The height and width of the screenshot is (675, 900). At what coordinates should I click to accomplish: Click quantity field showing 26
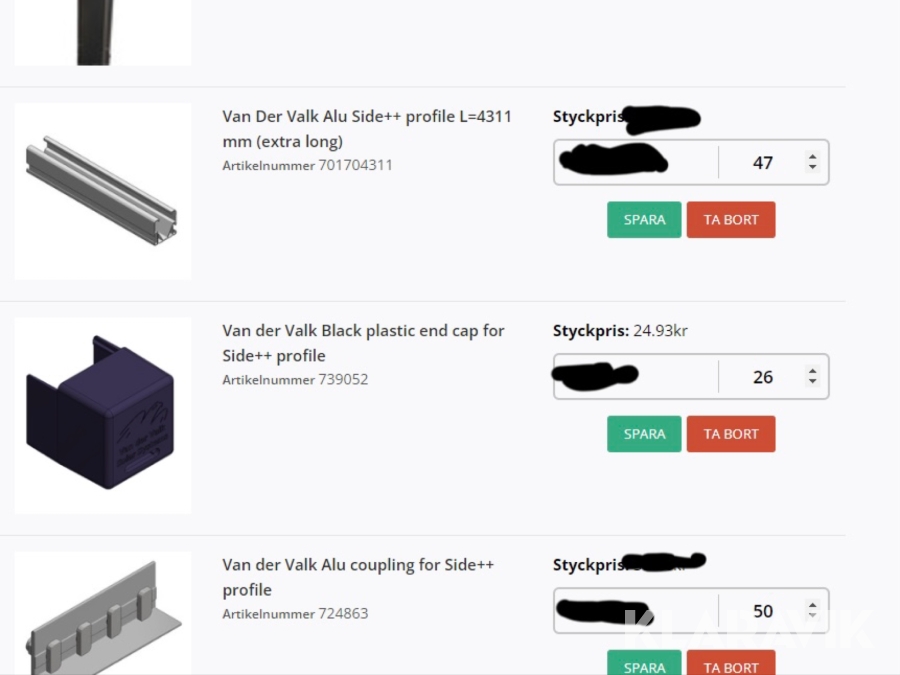762,377
